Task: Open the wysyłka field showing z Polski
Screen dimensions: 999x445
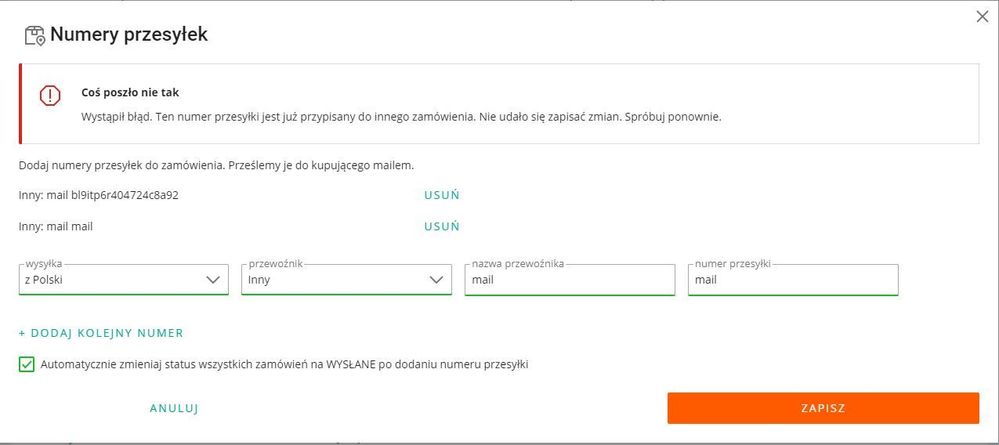Action: point(124,280)
